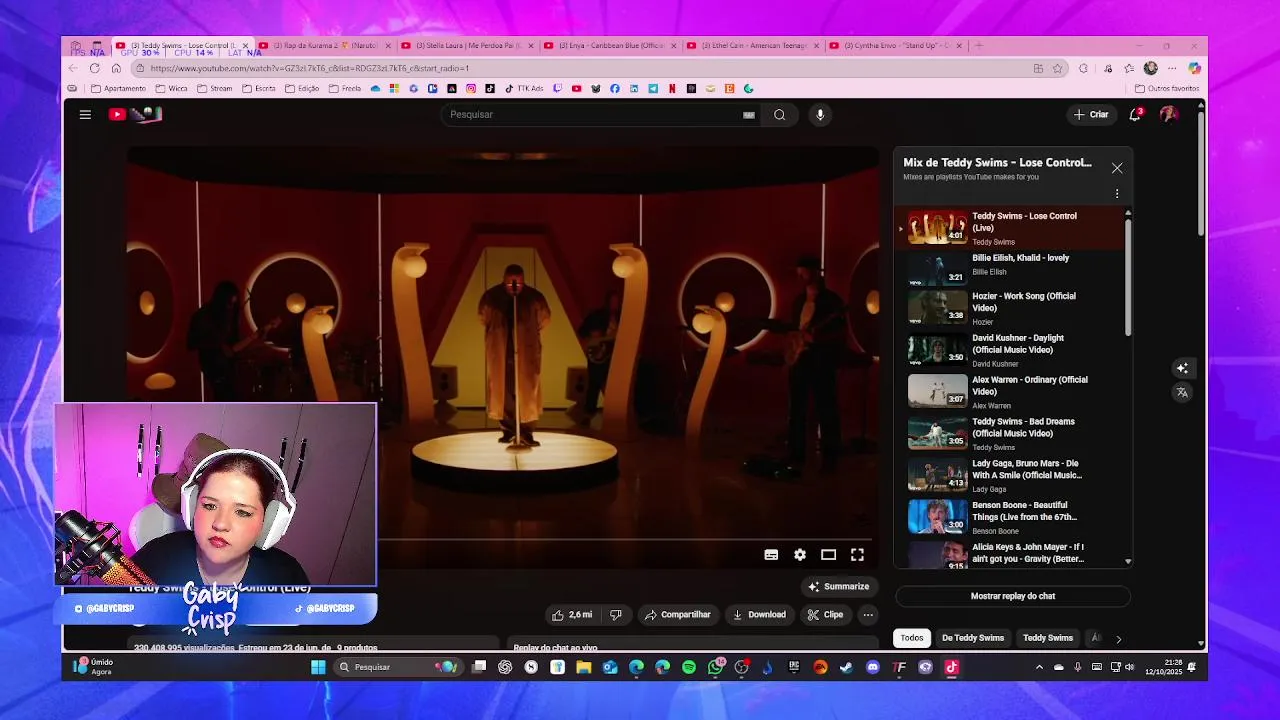Click the Criar button
The height and width of the screenshot is (720, 1280).
[1091, 115]
